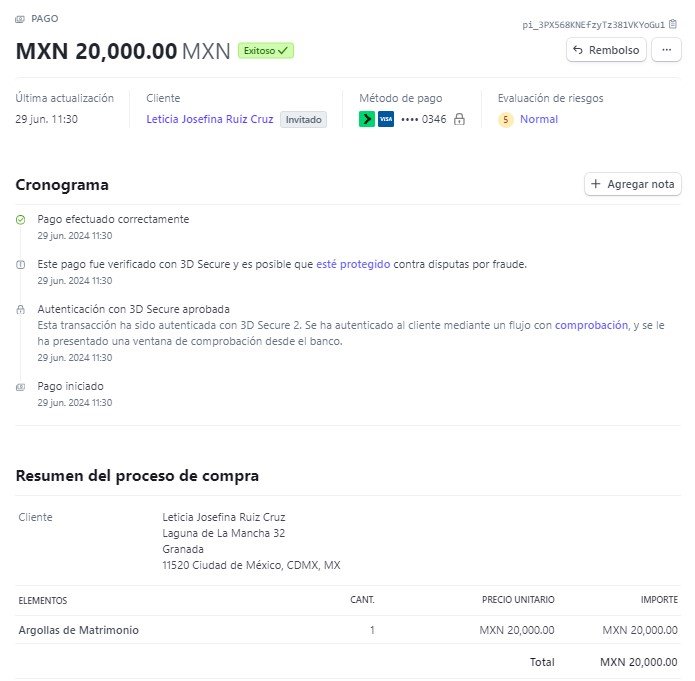This screenshot has height=681, width=695.
Task: Click the green check icon for Pago efectuado
Action: pos(20,219)
